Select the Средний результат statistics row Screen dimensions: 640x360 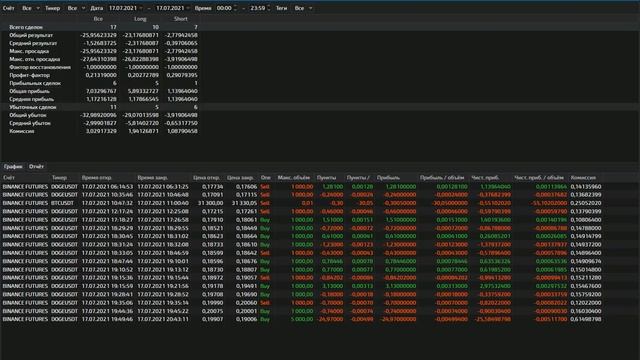click(x=100, y=43)
